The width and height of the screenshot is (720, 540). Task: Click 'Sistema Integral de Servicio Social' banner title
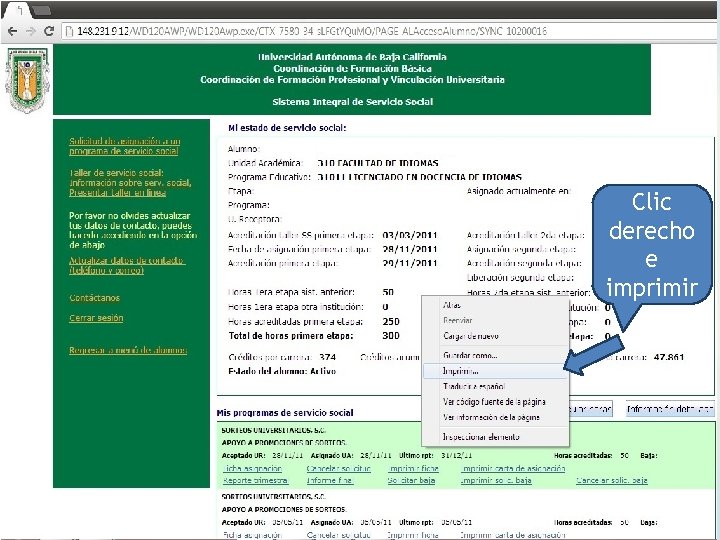[353, 102]
